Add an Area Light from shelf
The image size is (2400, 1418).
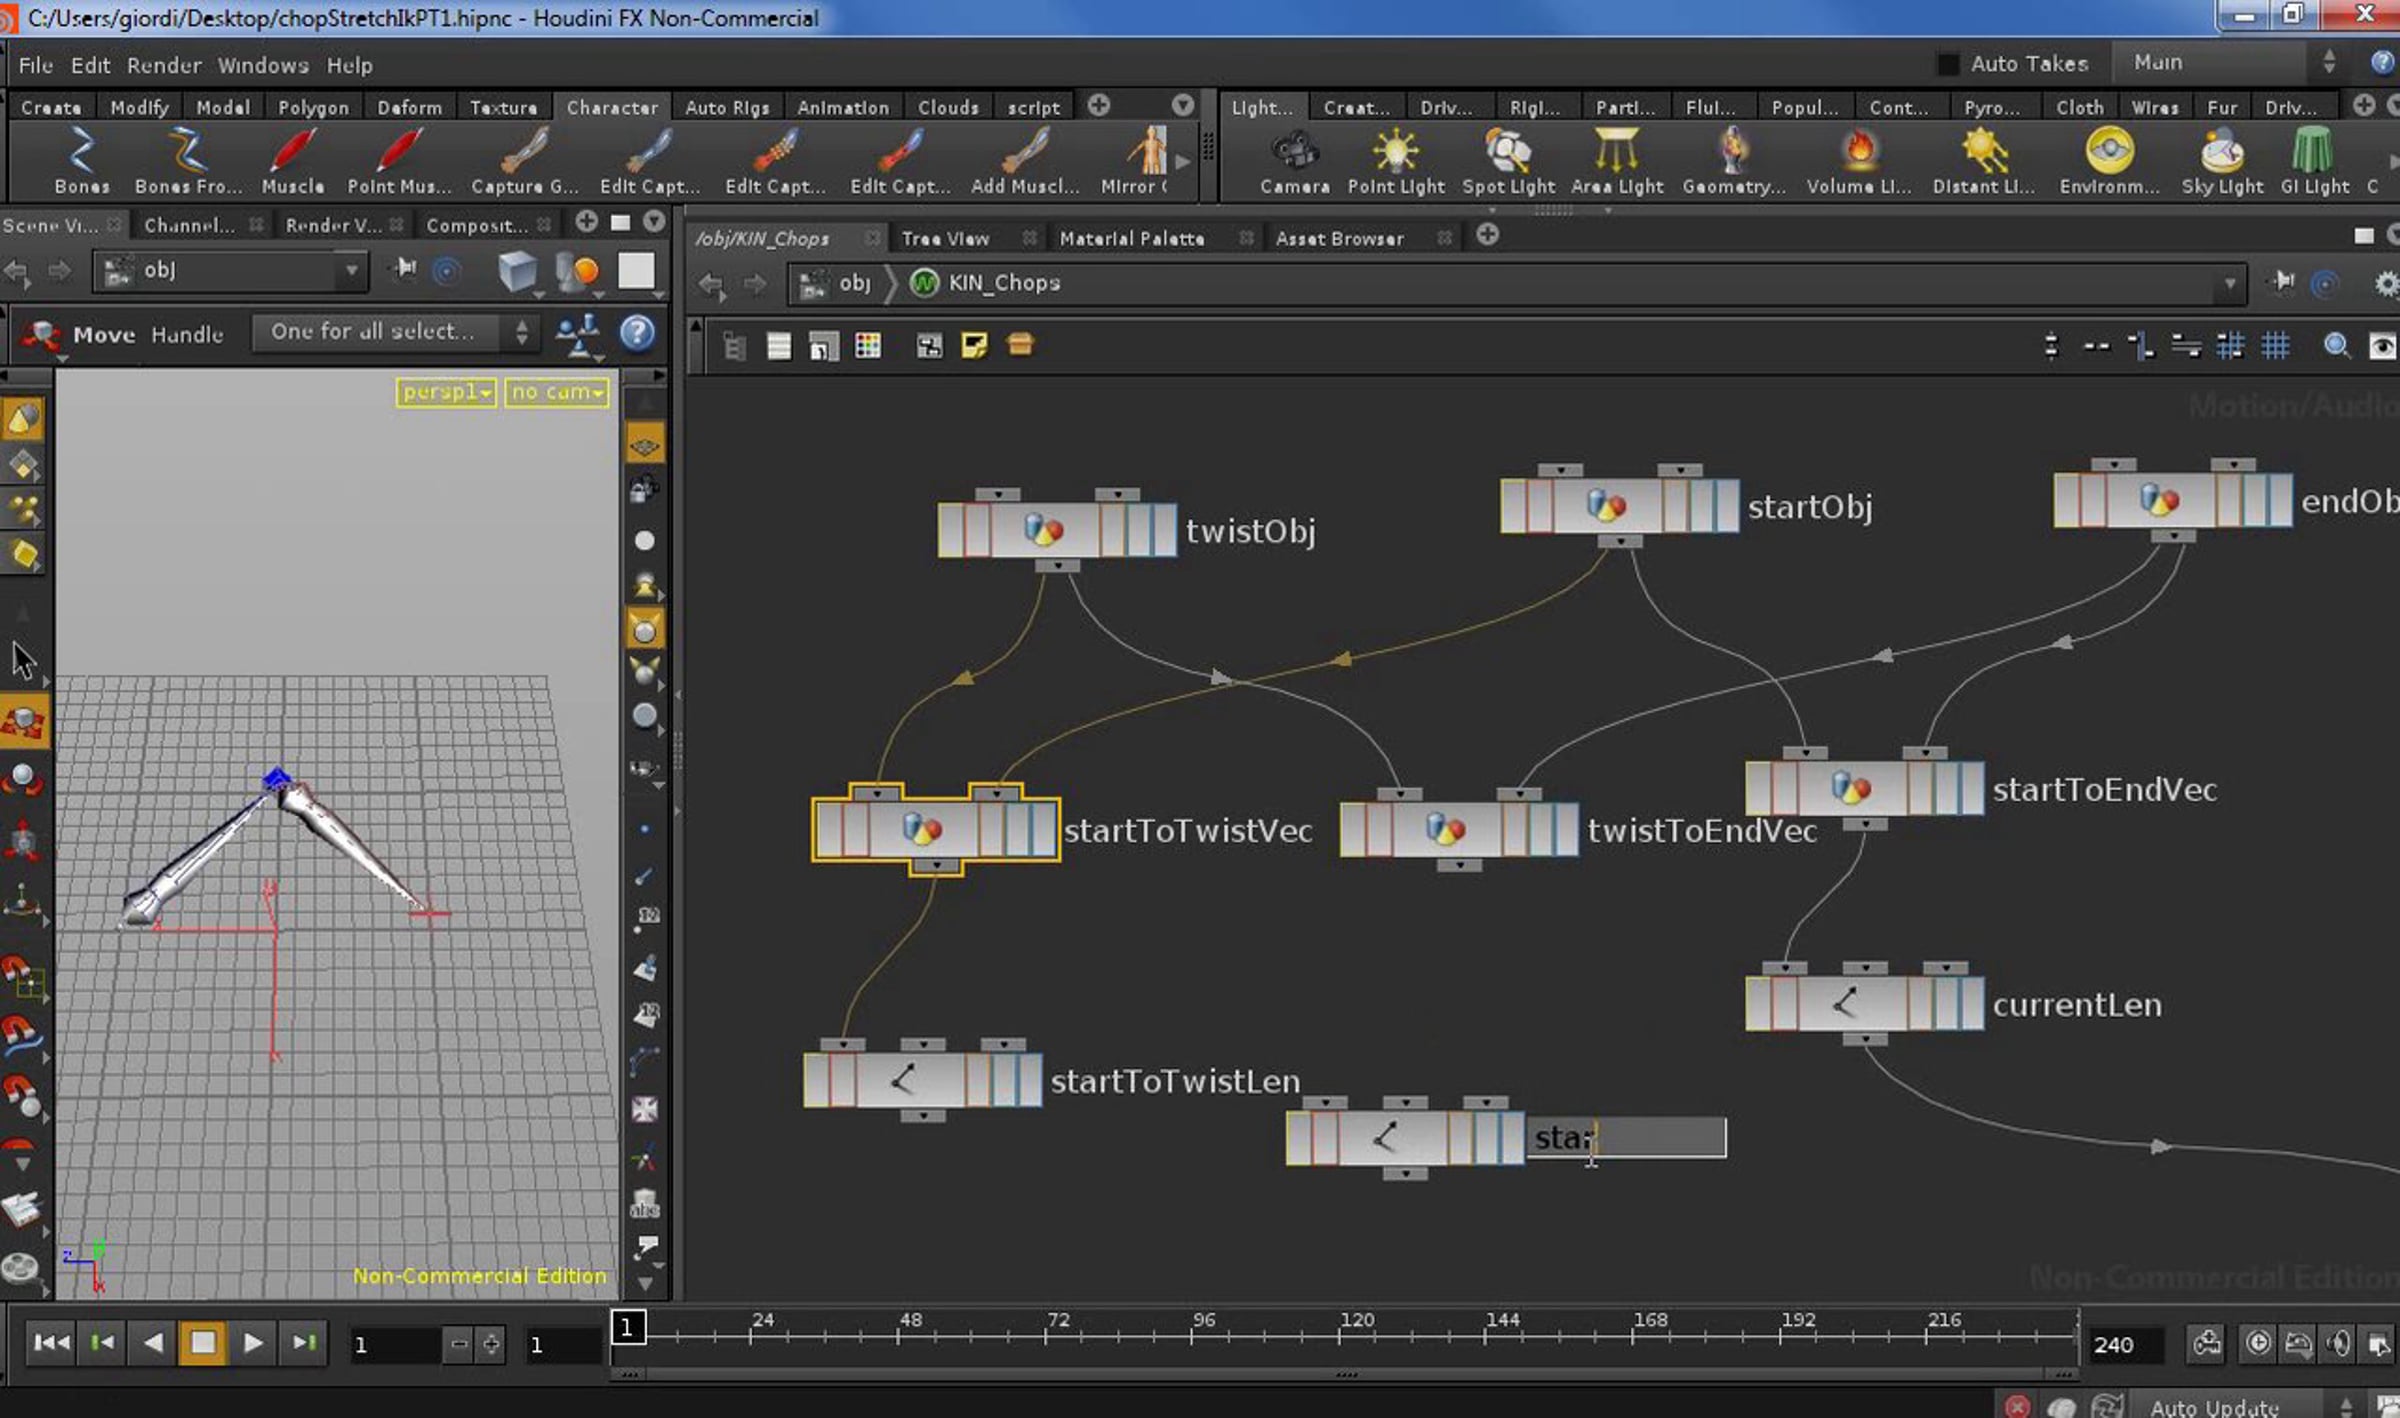pyautogui.click(x=1617, y=162)
